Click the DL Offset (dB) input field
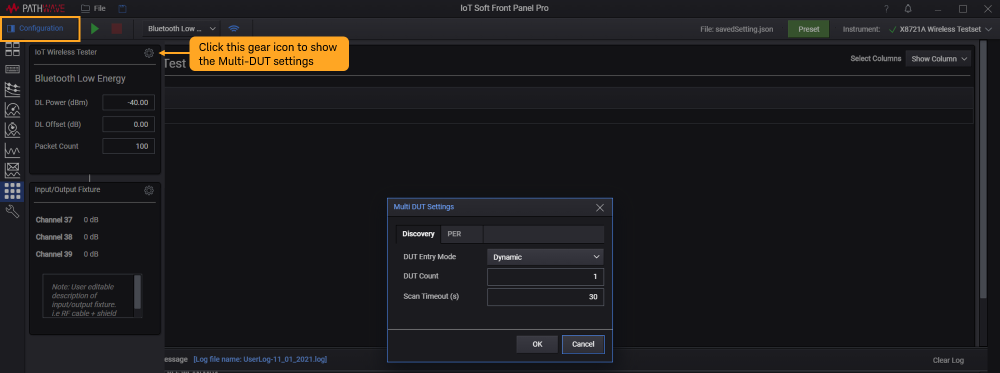Screen dimensions: 1000x373 tap(128, 124)
